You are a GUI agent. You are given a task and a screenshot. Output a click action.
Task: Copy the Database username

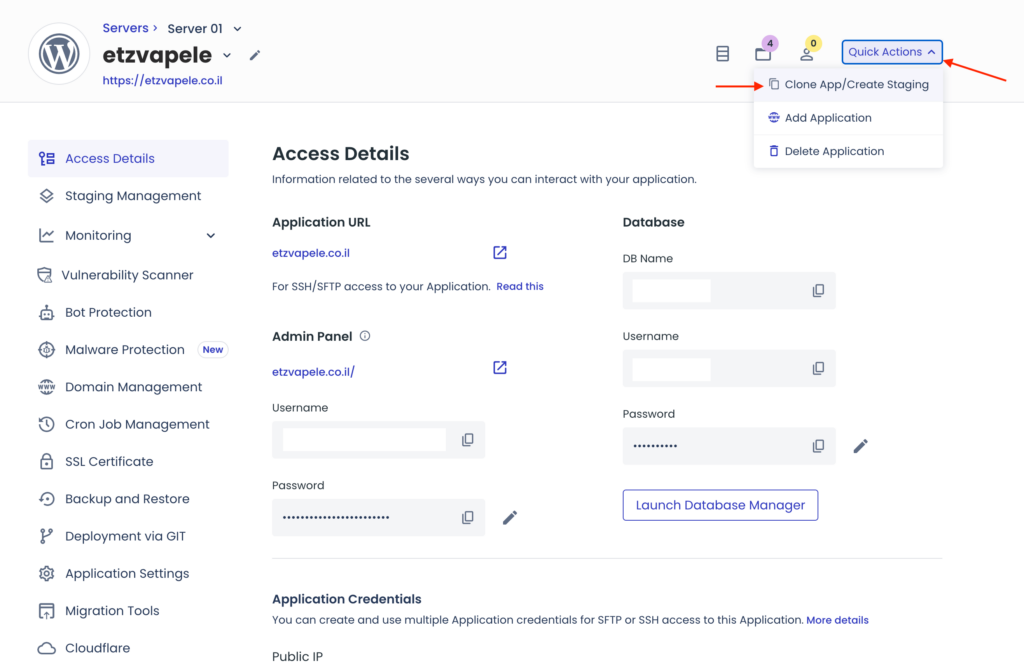click(818, 368)
